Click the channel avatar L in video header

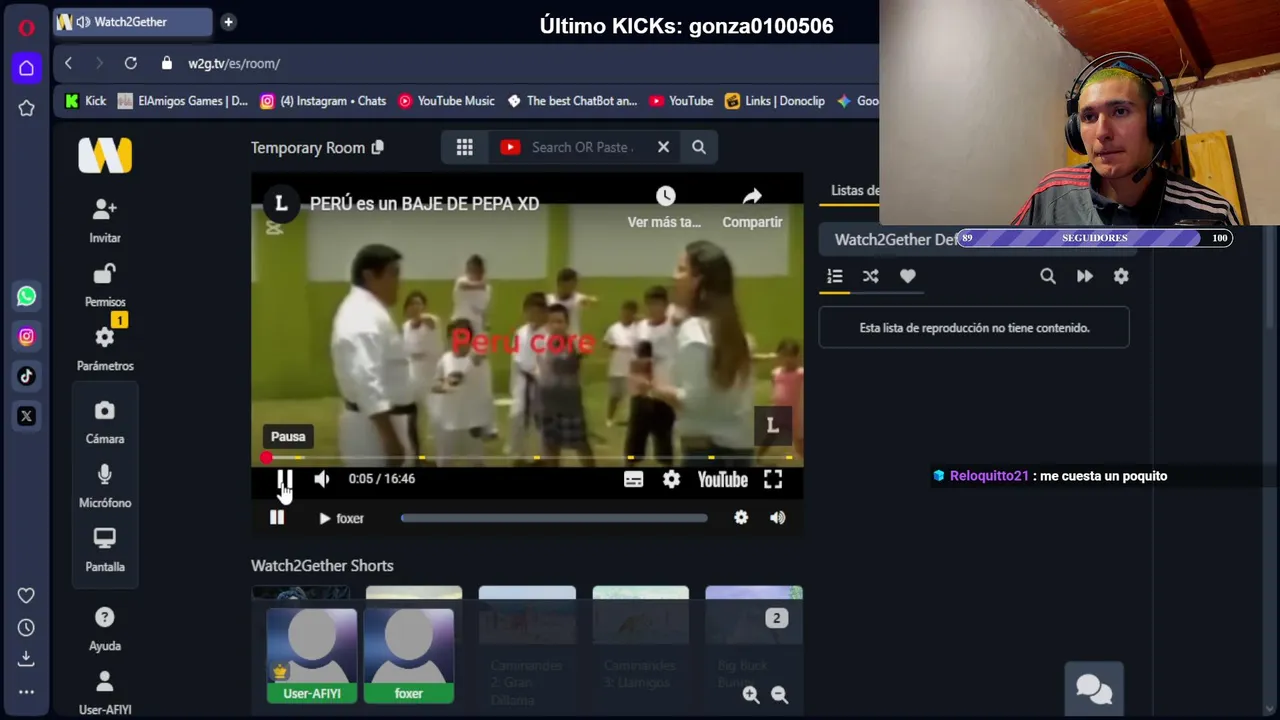(x=281, y=203)
